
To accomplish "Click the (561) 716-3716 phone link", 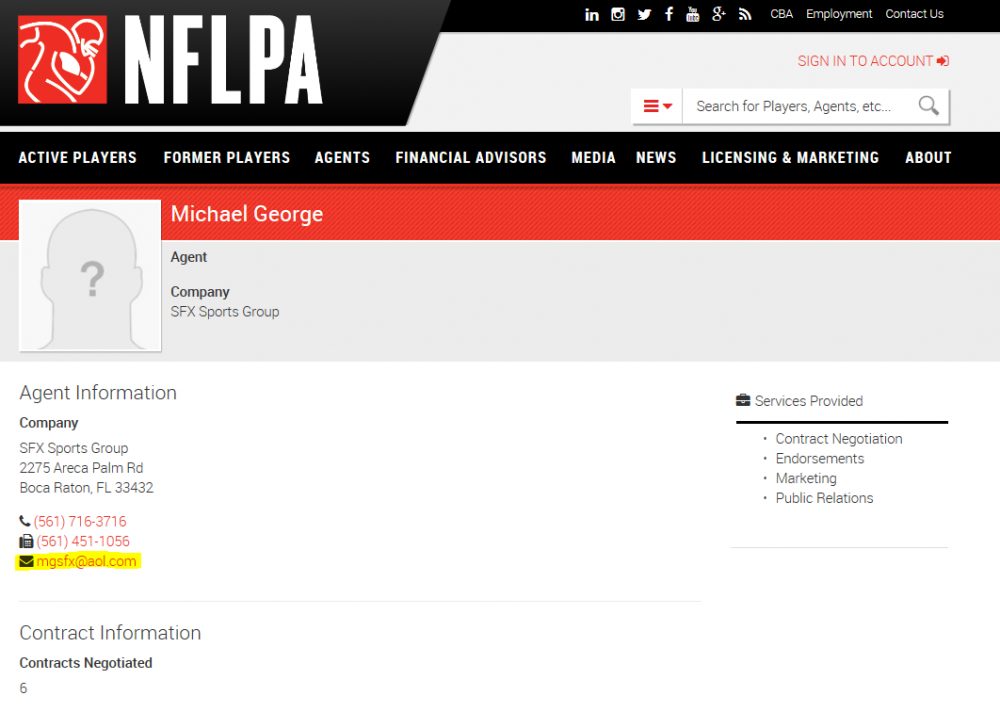I will tap(80, 522).
